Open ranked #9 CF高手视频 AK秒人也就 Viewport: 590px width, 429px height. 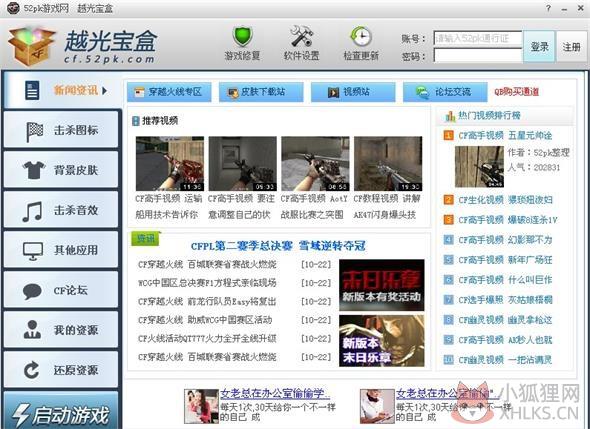(x=505, y=340)
